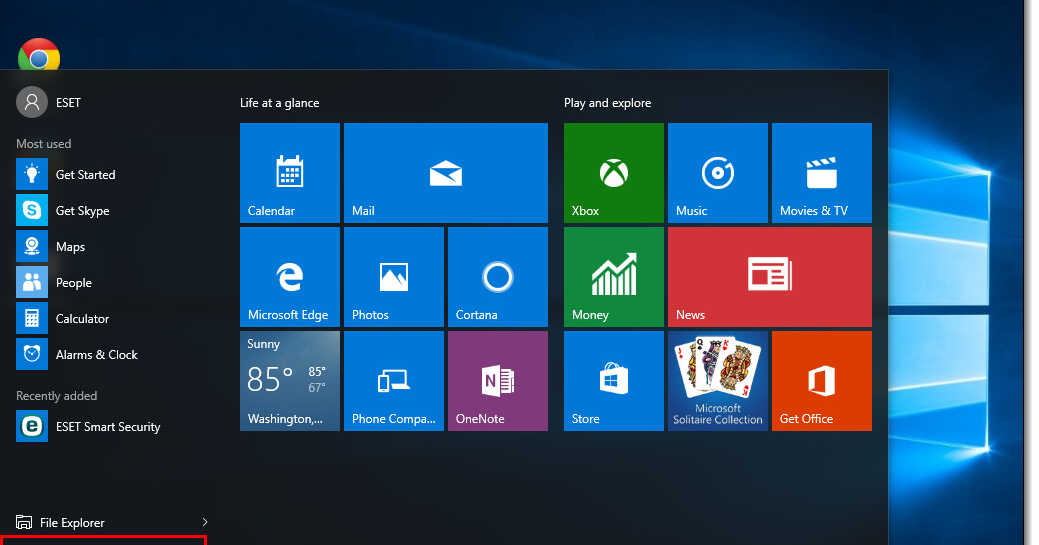1039x545 pixels.
Task: Expand the File Explorer jump list arrow
Action: pos(205,522)
